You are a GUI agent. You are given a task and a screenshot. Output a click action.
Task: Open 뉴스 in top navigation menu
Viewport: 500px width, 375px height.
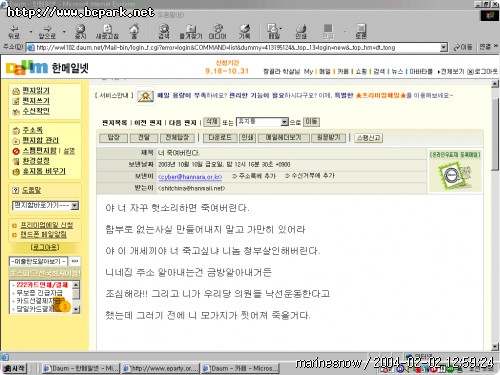tap(397, 71)
